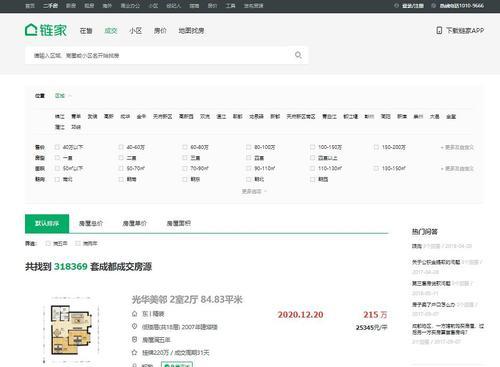Screen dimensions: 500x367
Task: Click the icon beside 登录/注册
Action: pos(396,6)
